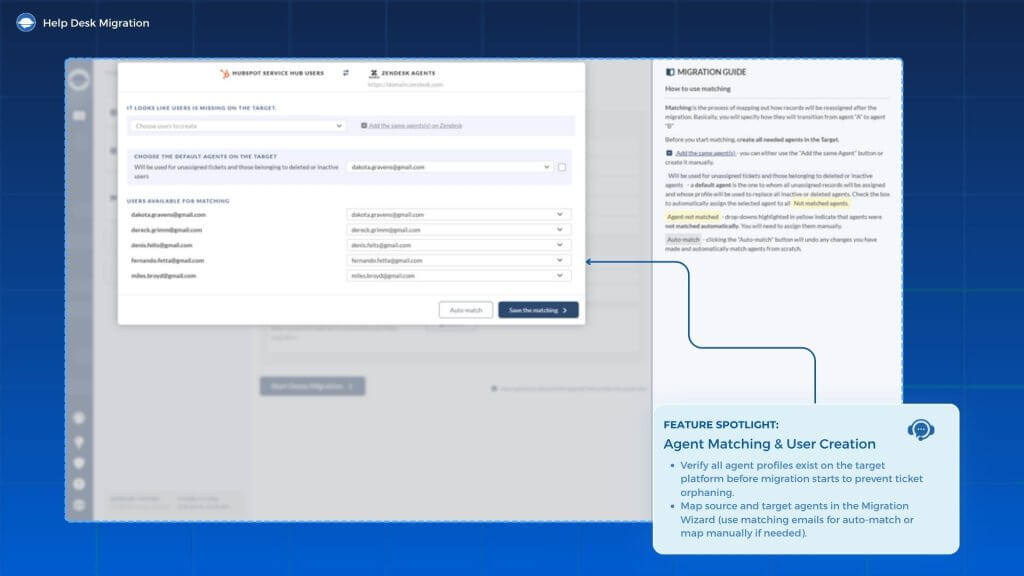Viewport: 1024px width, 576px height.
Task: Expand the matching dropdown for miles.broyd@gmail.com
Action: click(x=458, y=276)
